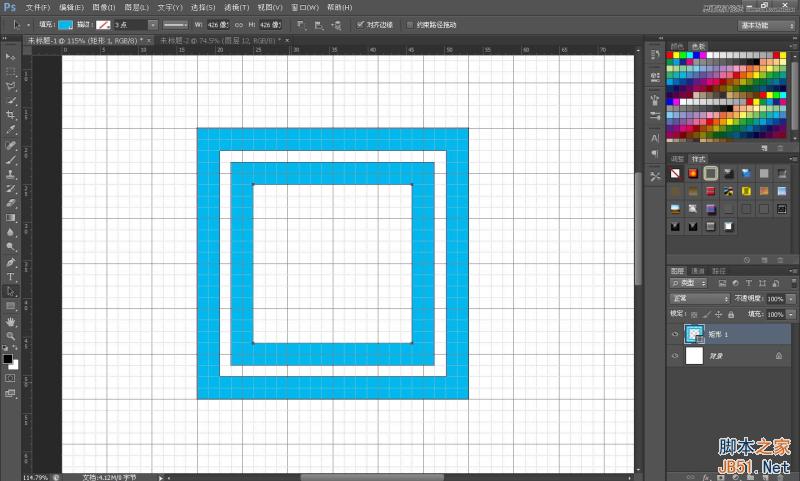This screenshot has width=800, height=481.
Task: Toggle Constrain Path Dragging (约束路径拖动) checkbox
Action: click(410, 24)
